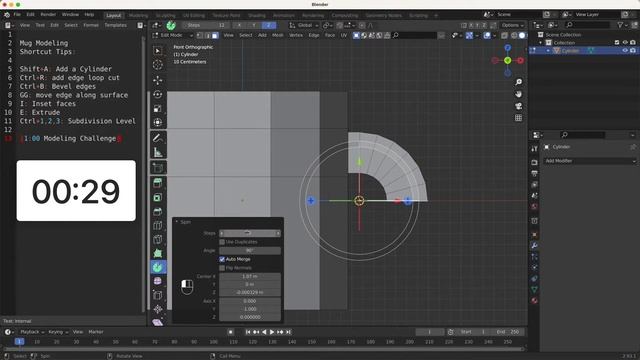Hide the Collection with its eye icon
This screenshot has width=640, height=360.
pyautogui.click(x=625, y=42)
